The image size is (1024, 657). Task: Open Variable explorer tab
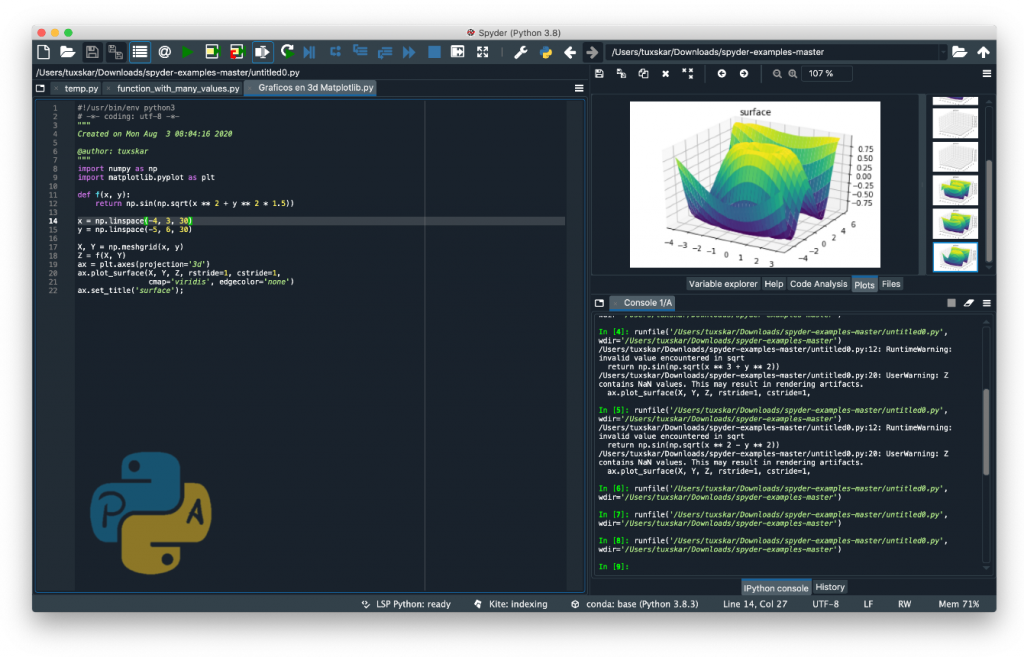723,284
